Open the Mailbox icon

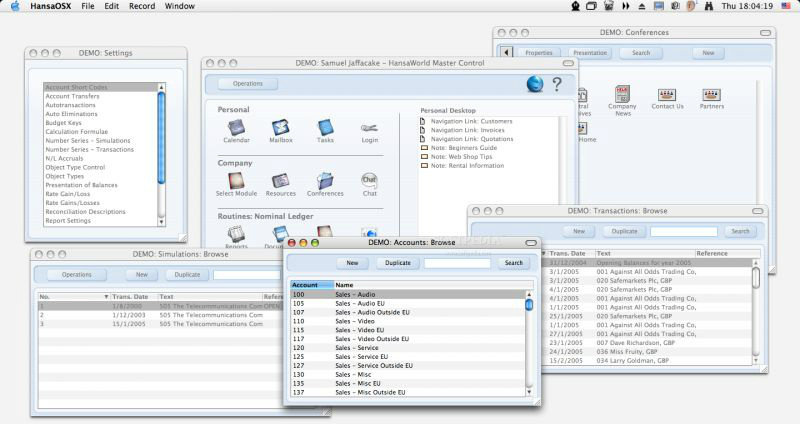click(x=281, y=128)
